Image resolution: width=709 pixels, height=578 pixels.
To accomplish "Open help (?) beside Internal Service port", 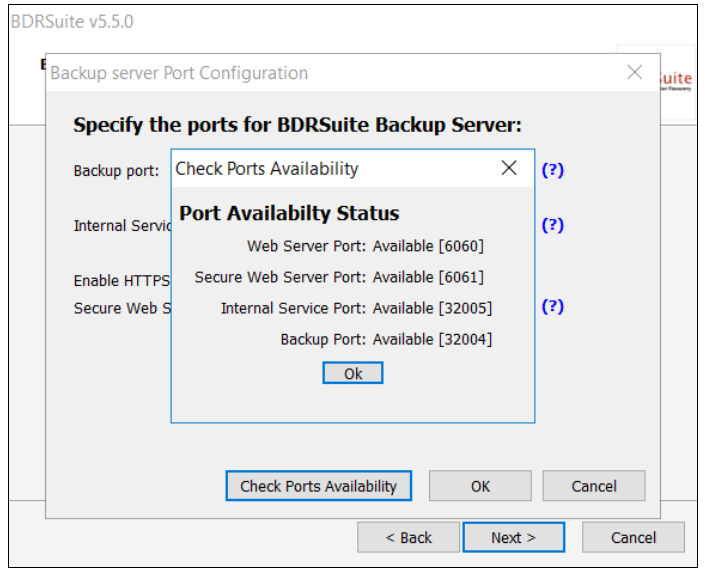I will tap(553, 225).
